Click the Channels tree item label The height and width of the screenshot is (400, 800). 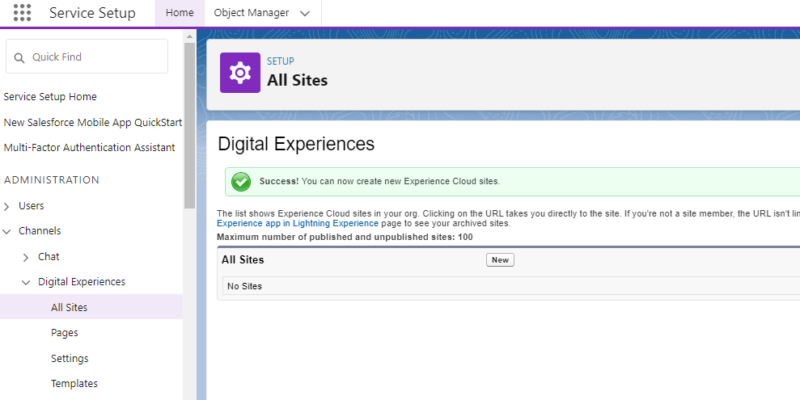coord(40,231)
